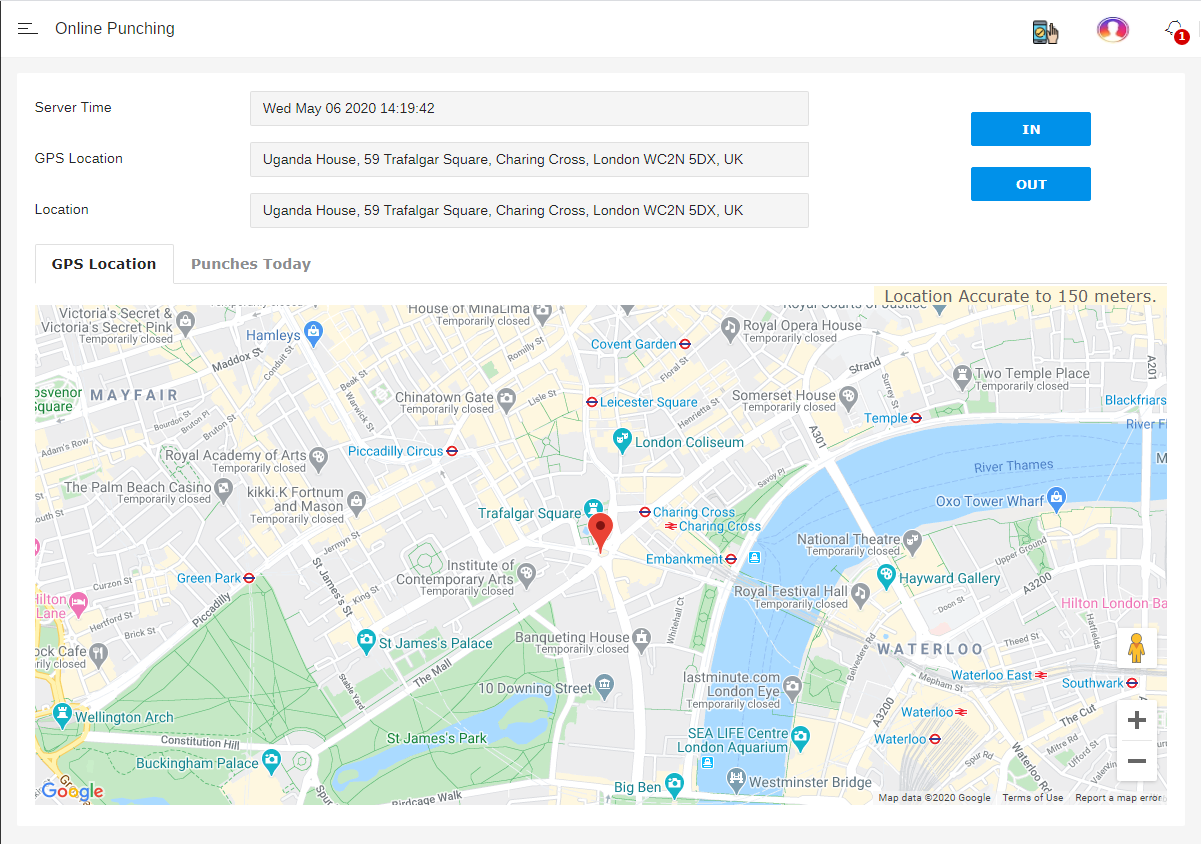The width and height of the screenshot is (1201, 844).
Task: Select the Embankment tube station icon
Action: tap(732, 559)
